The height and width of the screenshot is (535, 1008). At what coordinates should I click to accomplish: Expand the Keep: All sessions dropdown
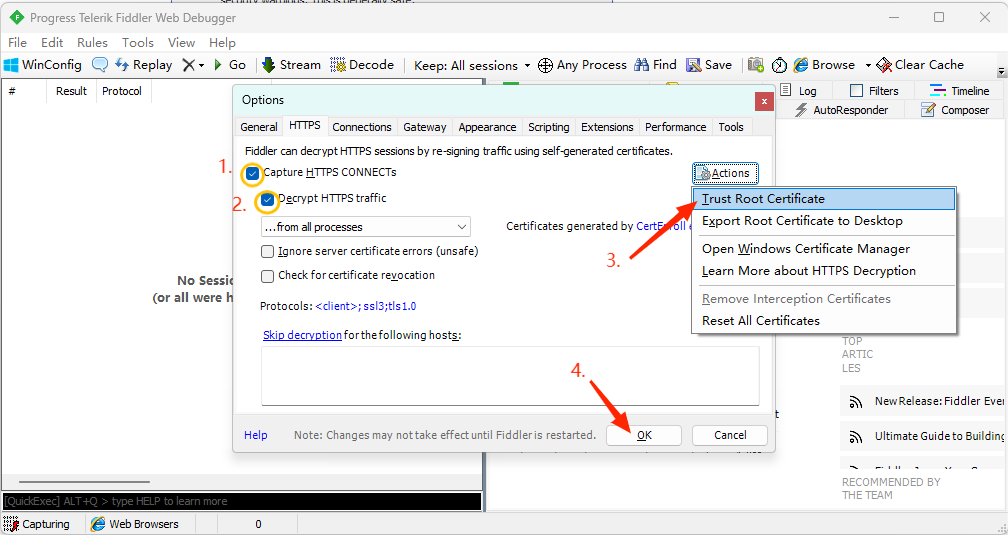pyautogui.click(x=527, y=66)
